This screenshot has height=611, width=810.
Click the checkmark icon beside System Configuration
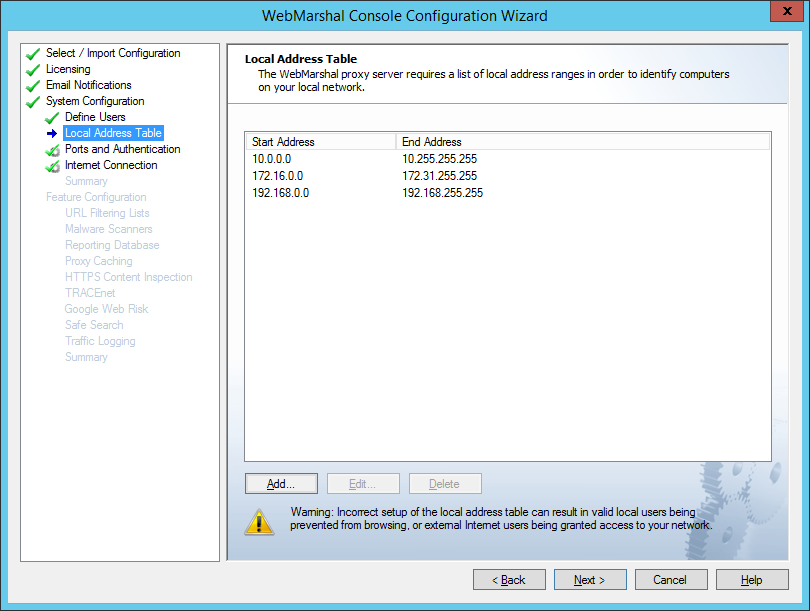(x=33, y=102)
